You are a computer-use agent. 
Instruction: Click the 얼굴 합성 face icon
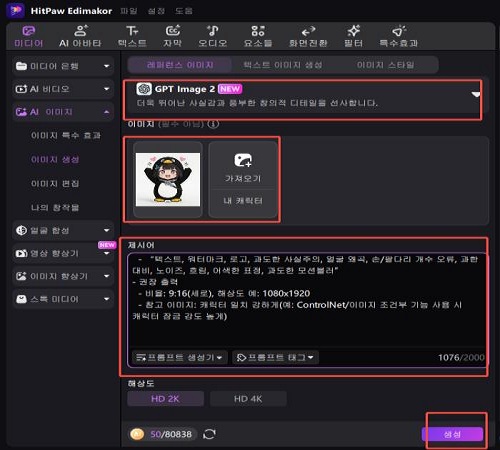[x=21, y=230]
